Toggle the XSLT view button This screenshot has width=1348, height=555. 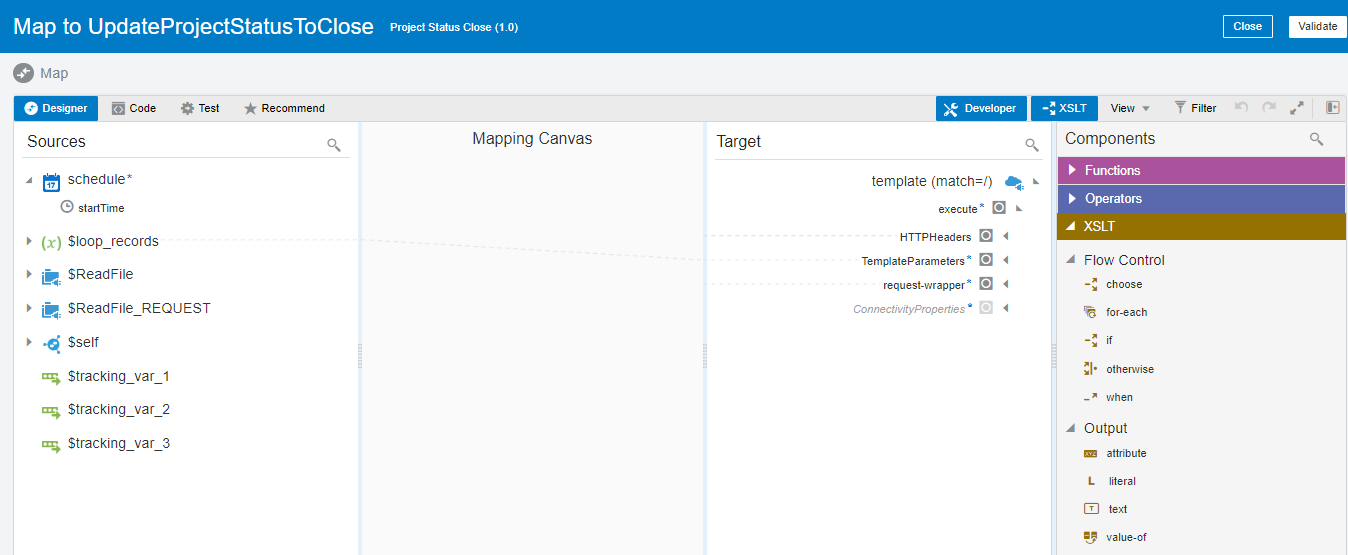1064,108
